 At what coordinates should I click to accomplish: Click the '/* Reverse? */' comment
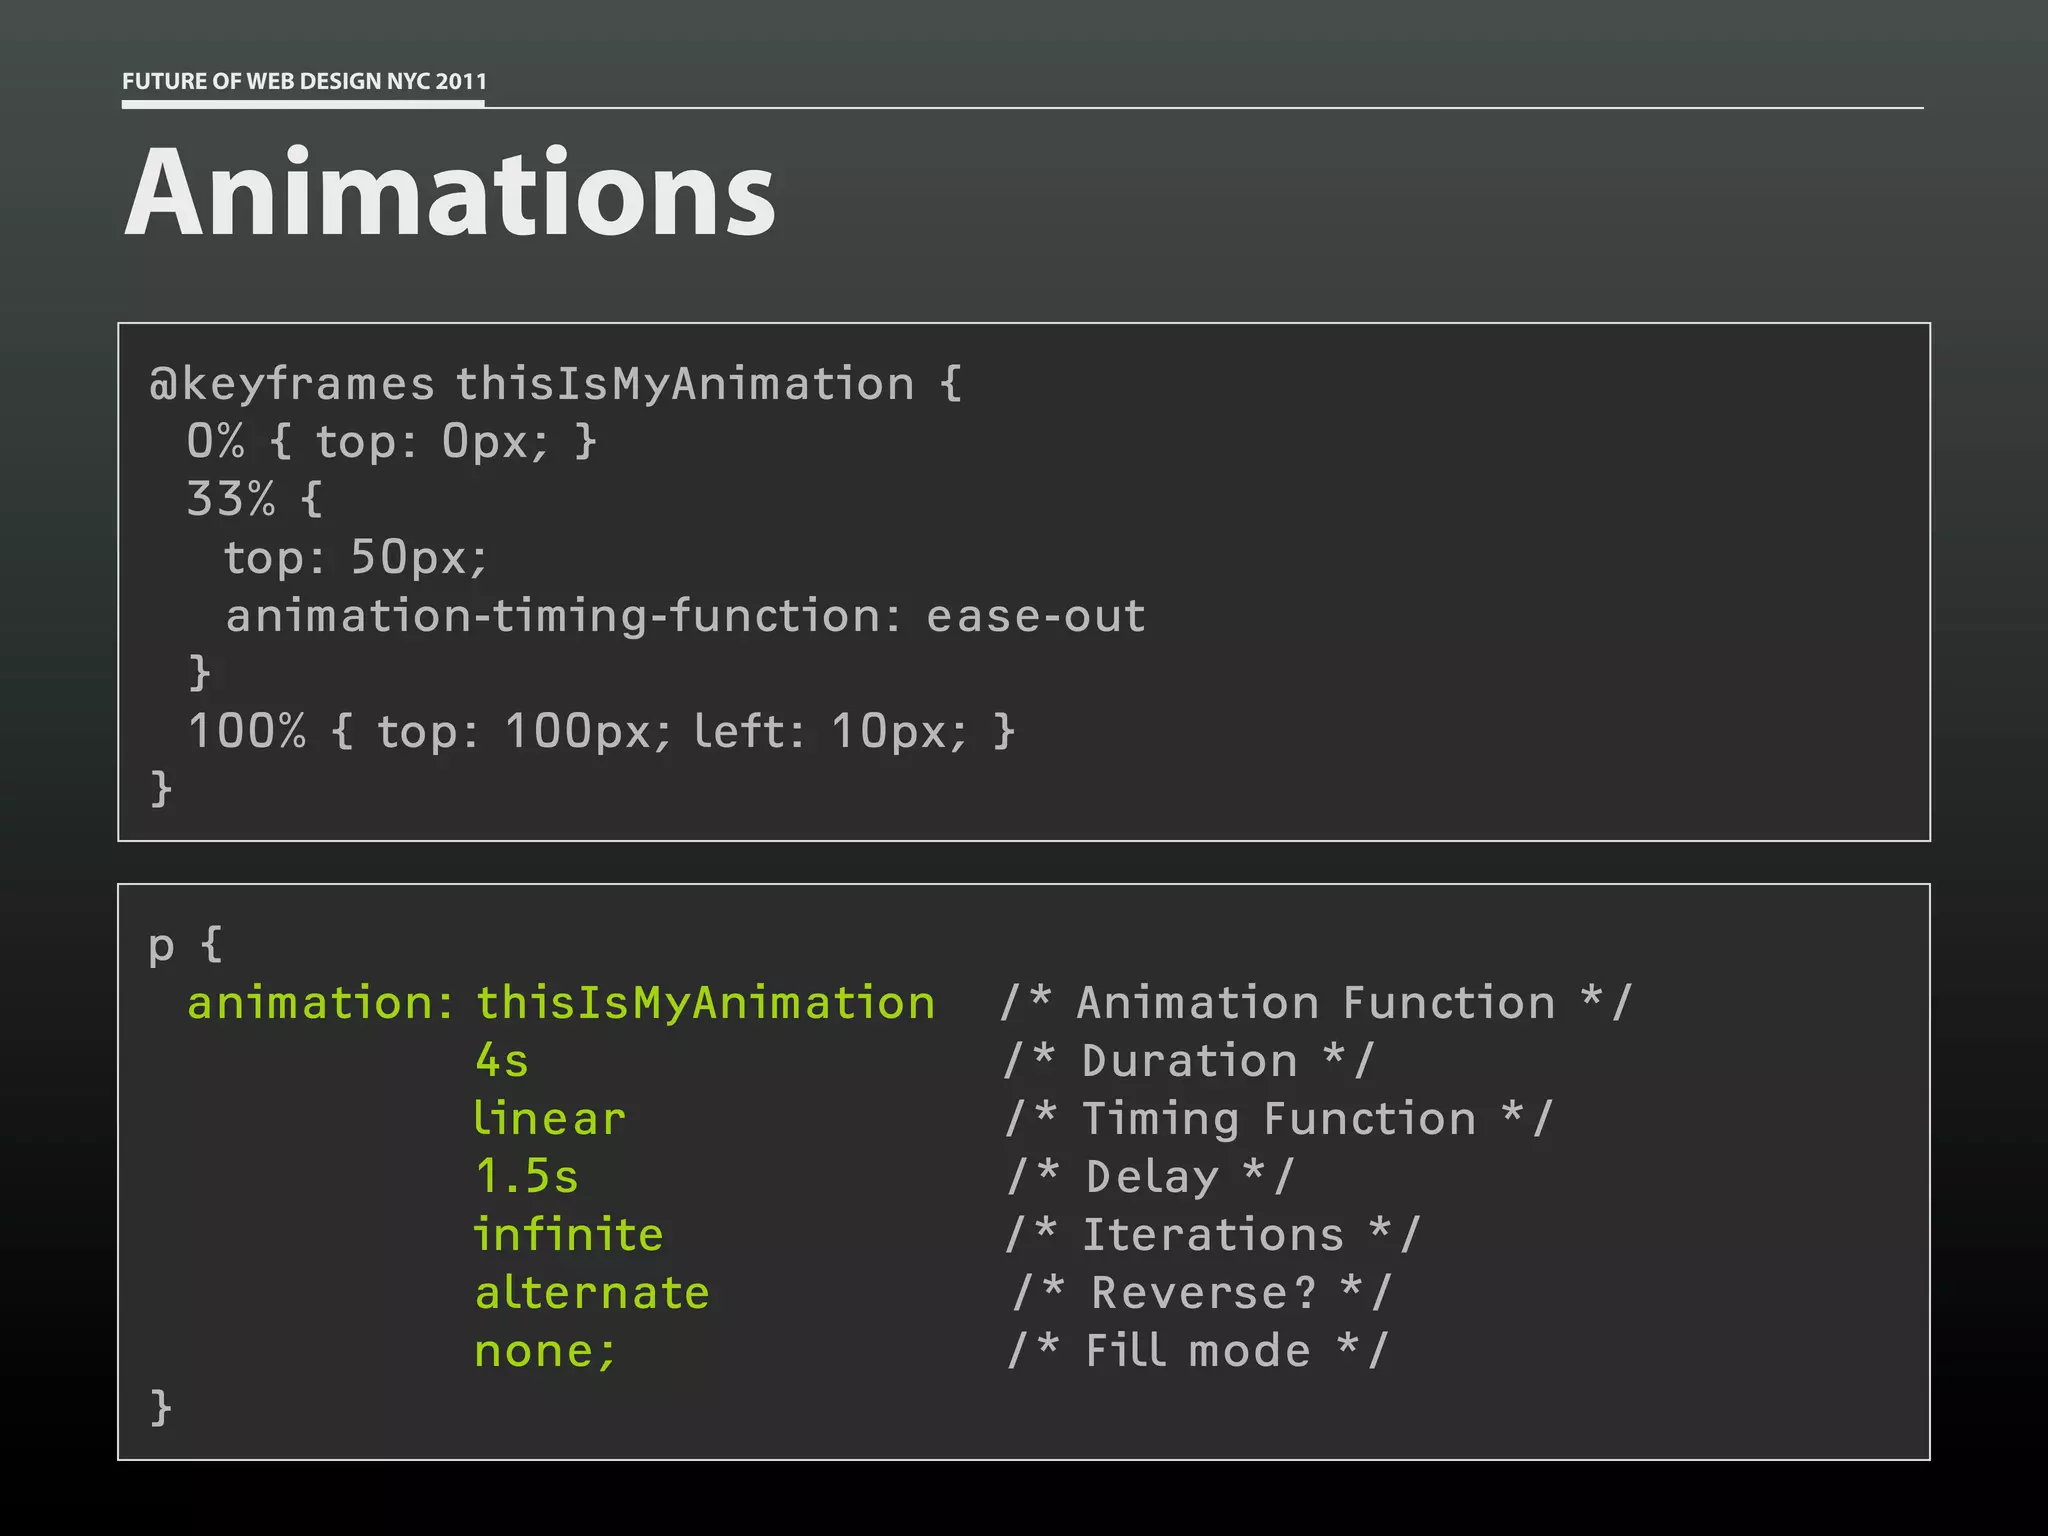point(1201,1293)
